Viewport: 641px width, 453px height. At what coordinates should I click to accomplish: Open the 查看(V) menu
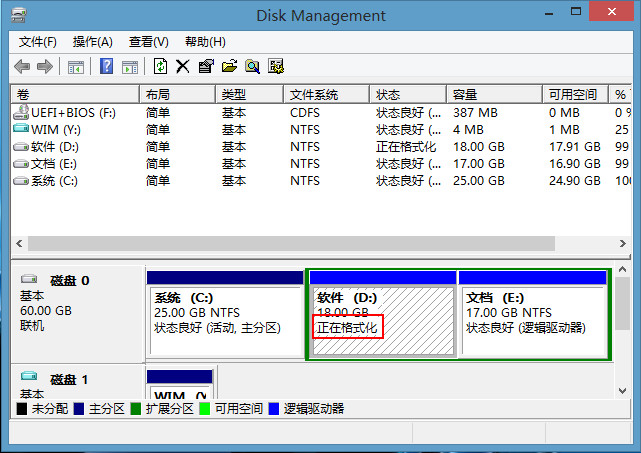(148, 42)
